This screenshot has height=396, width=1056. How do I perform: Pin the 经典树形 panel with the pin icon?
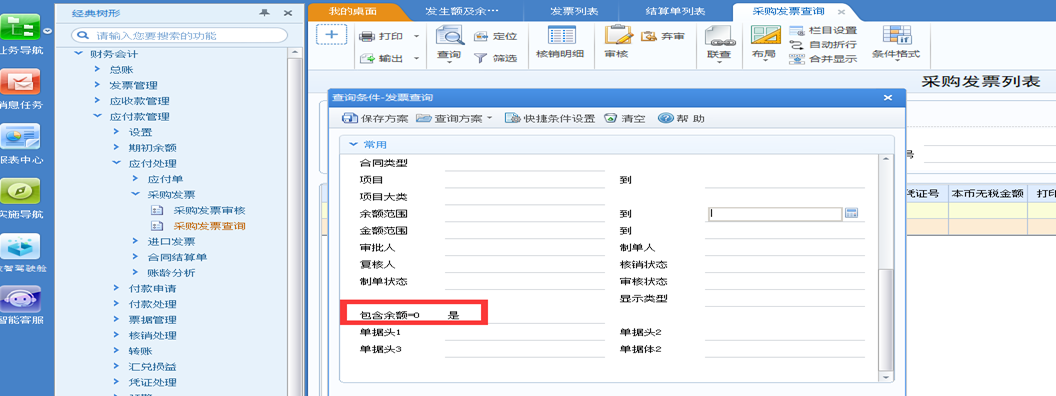(265, 13)
